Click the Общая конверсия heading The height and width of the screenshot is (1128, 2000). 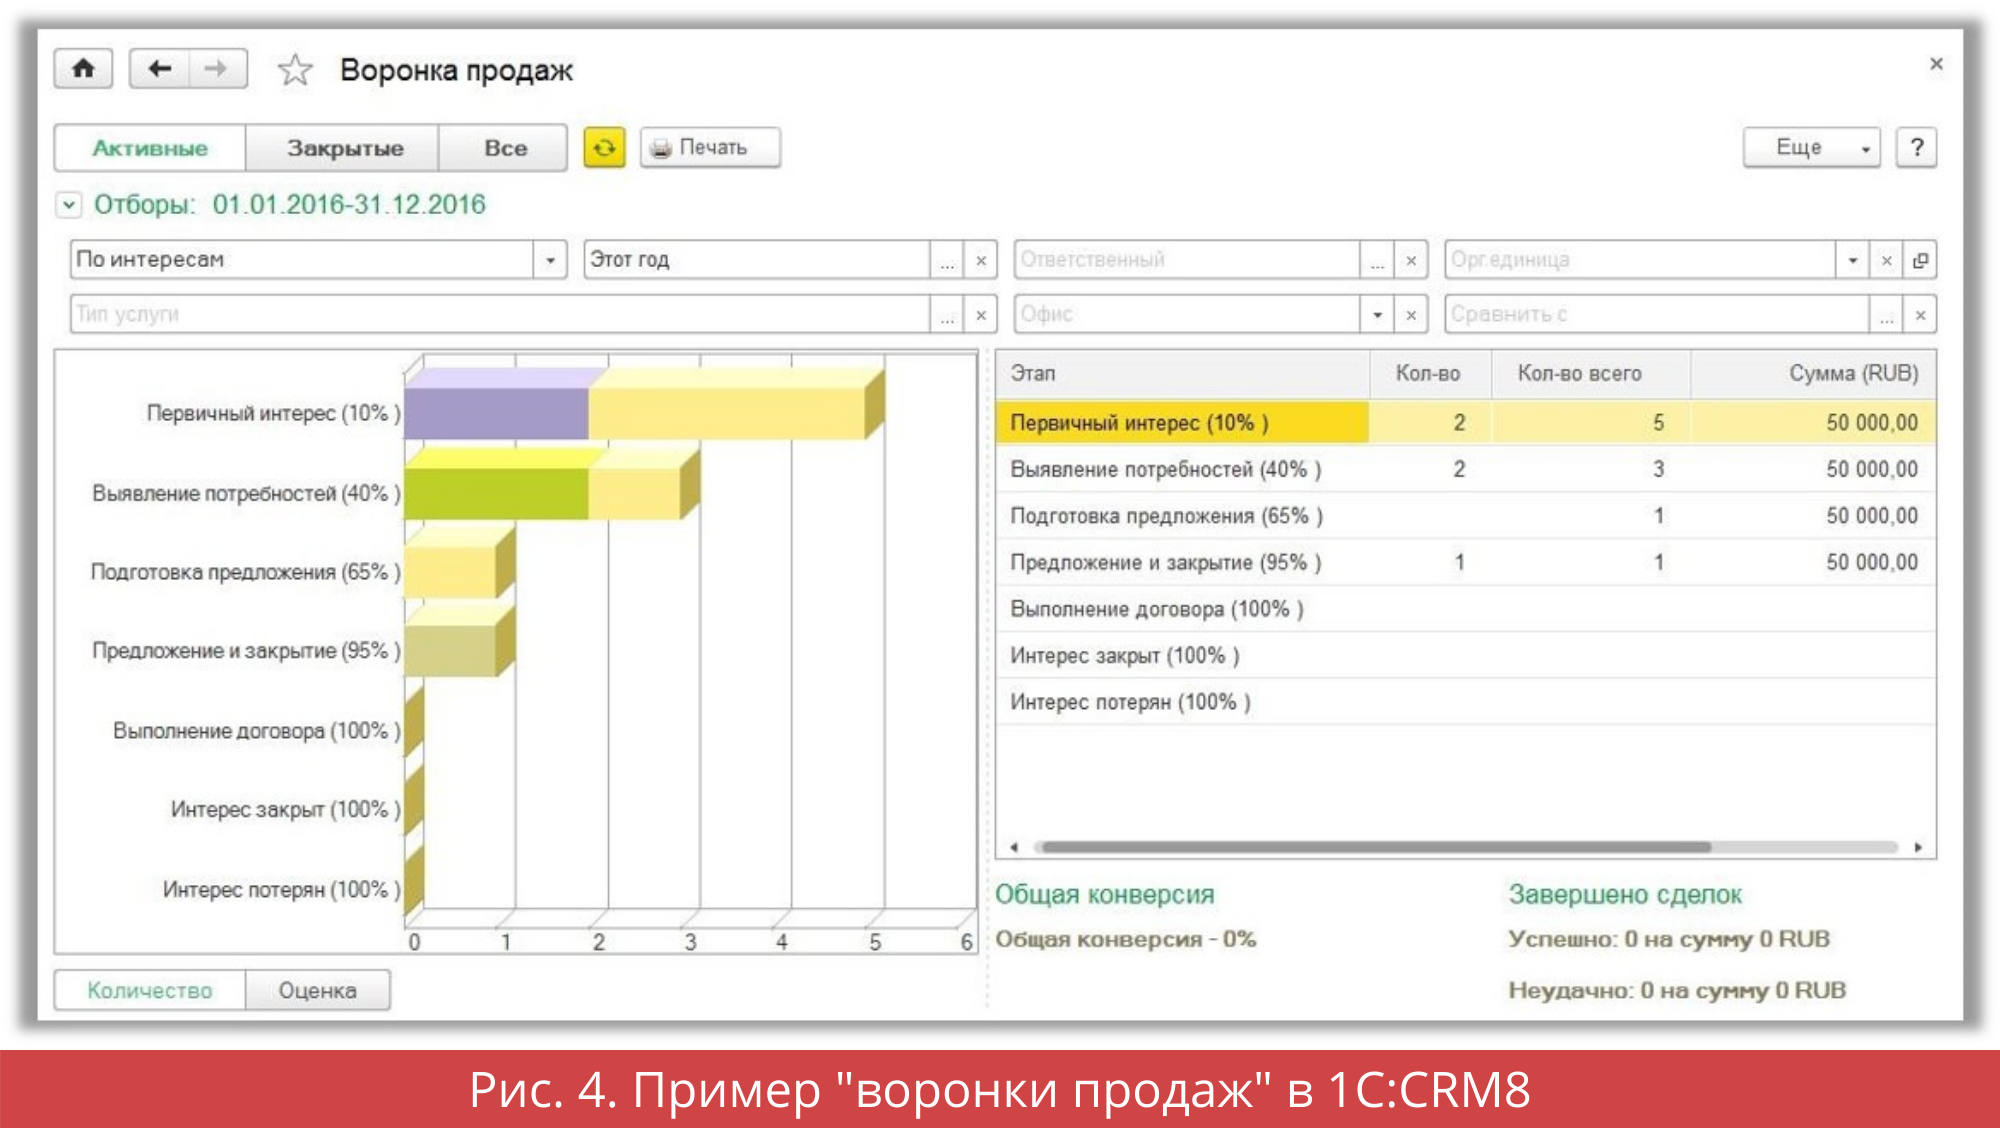point(1104,894)
